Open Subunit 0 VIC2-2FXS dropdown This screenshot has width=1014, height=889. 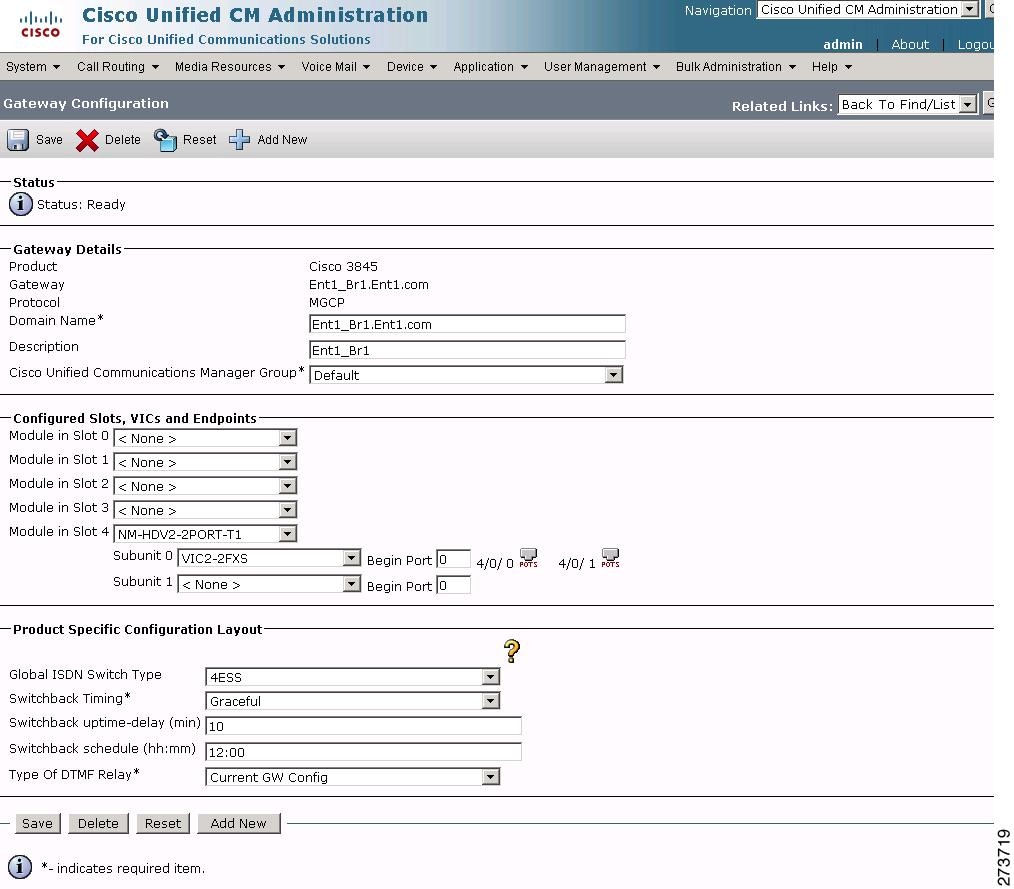click(268, 558)
